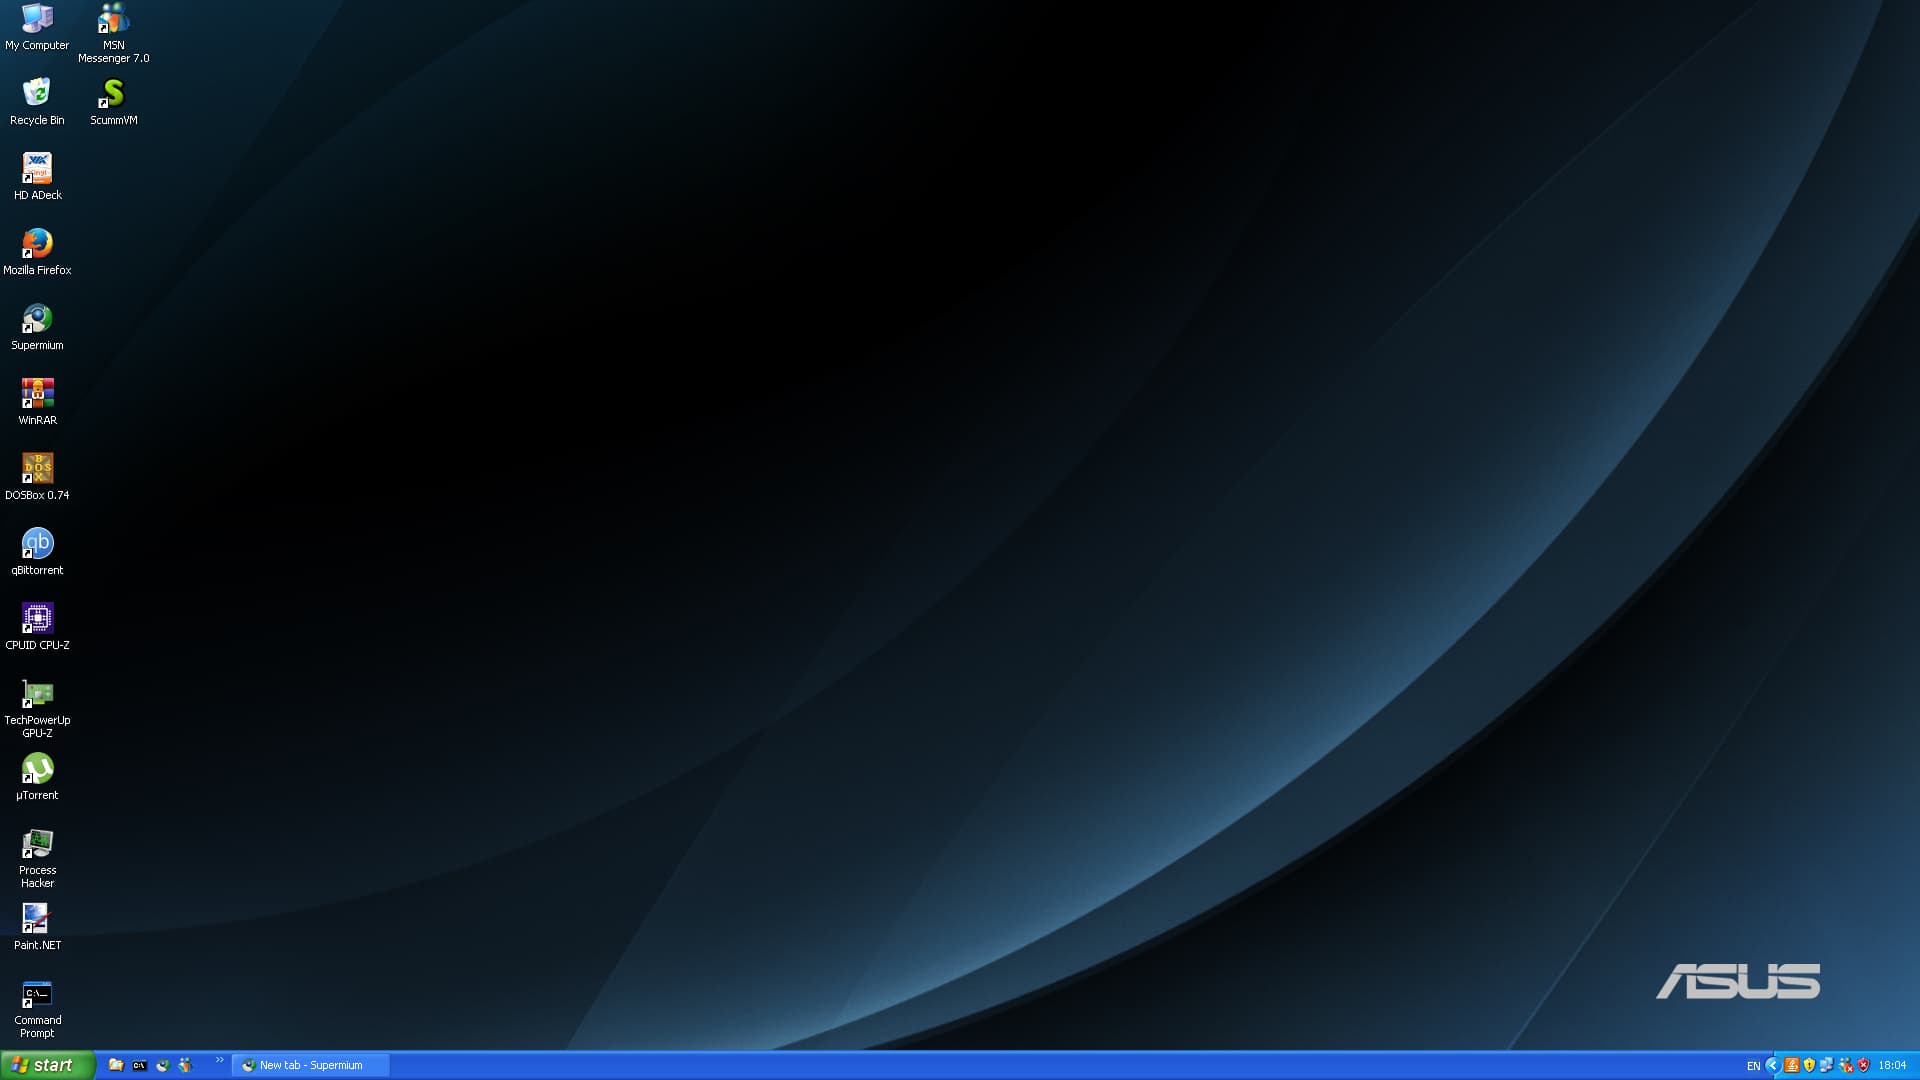Expand the Quick Launch overflow chevron
1920x1080 pixels.
click(x=219, y=1060)
